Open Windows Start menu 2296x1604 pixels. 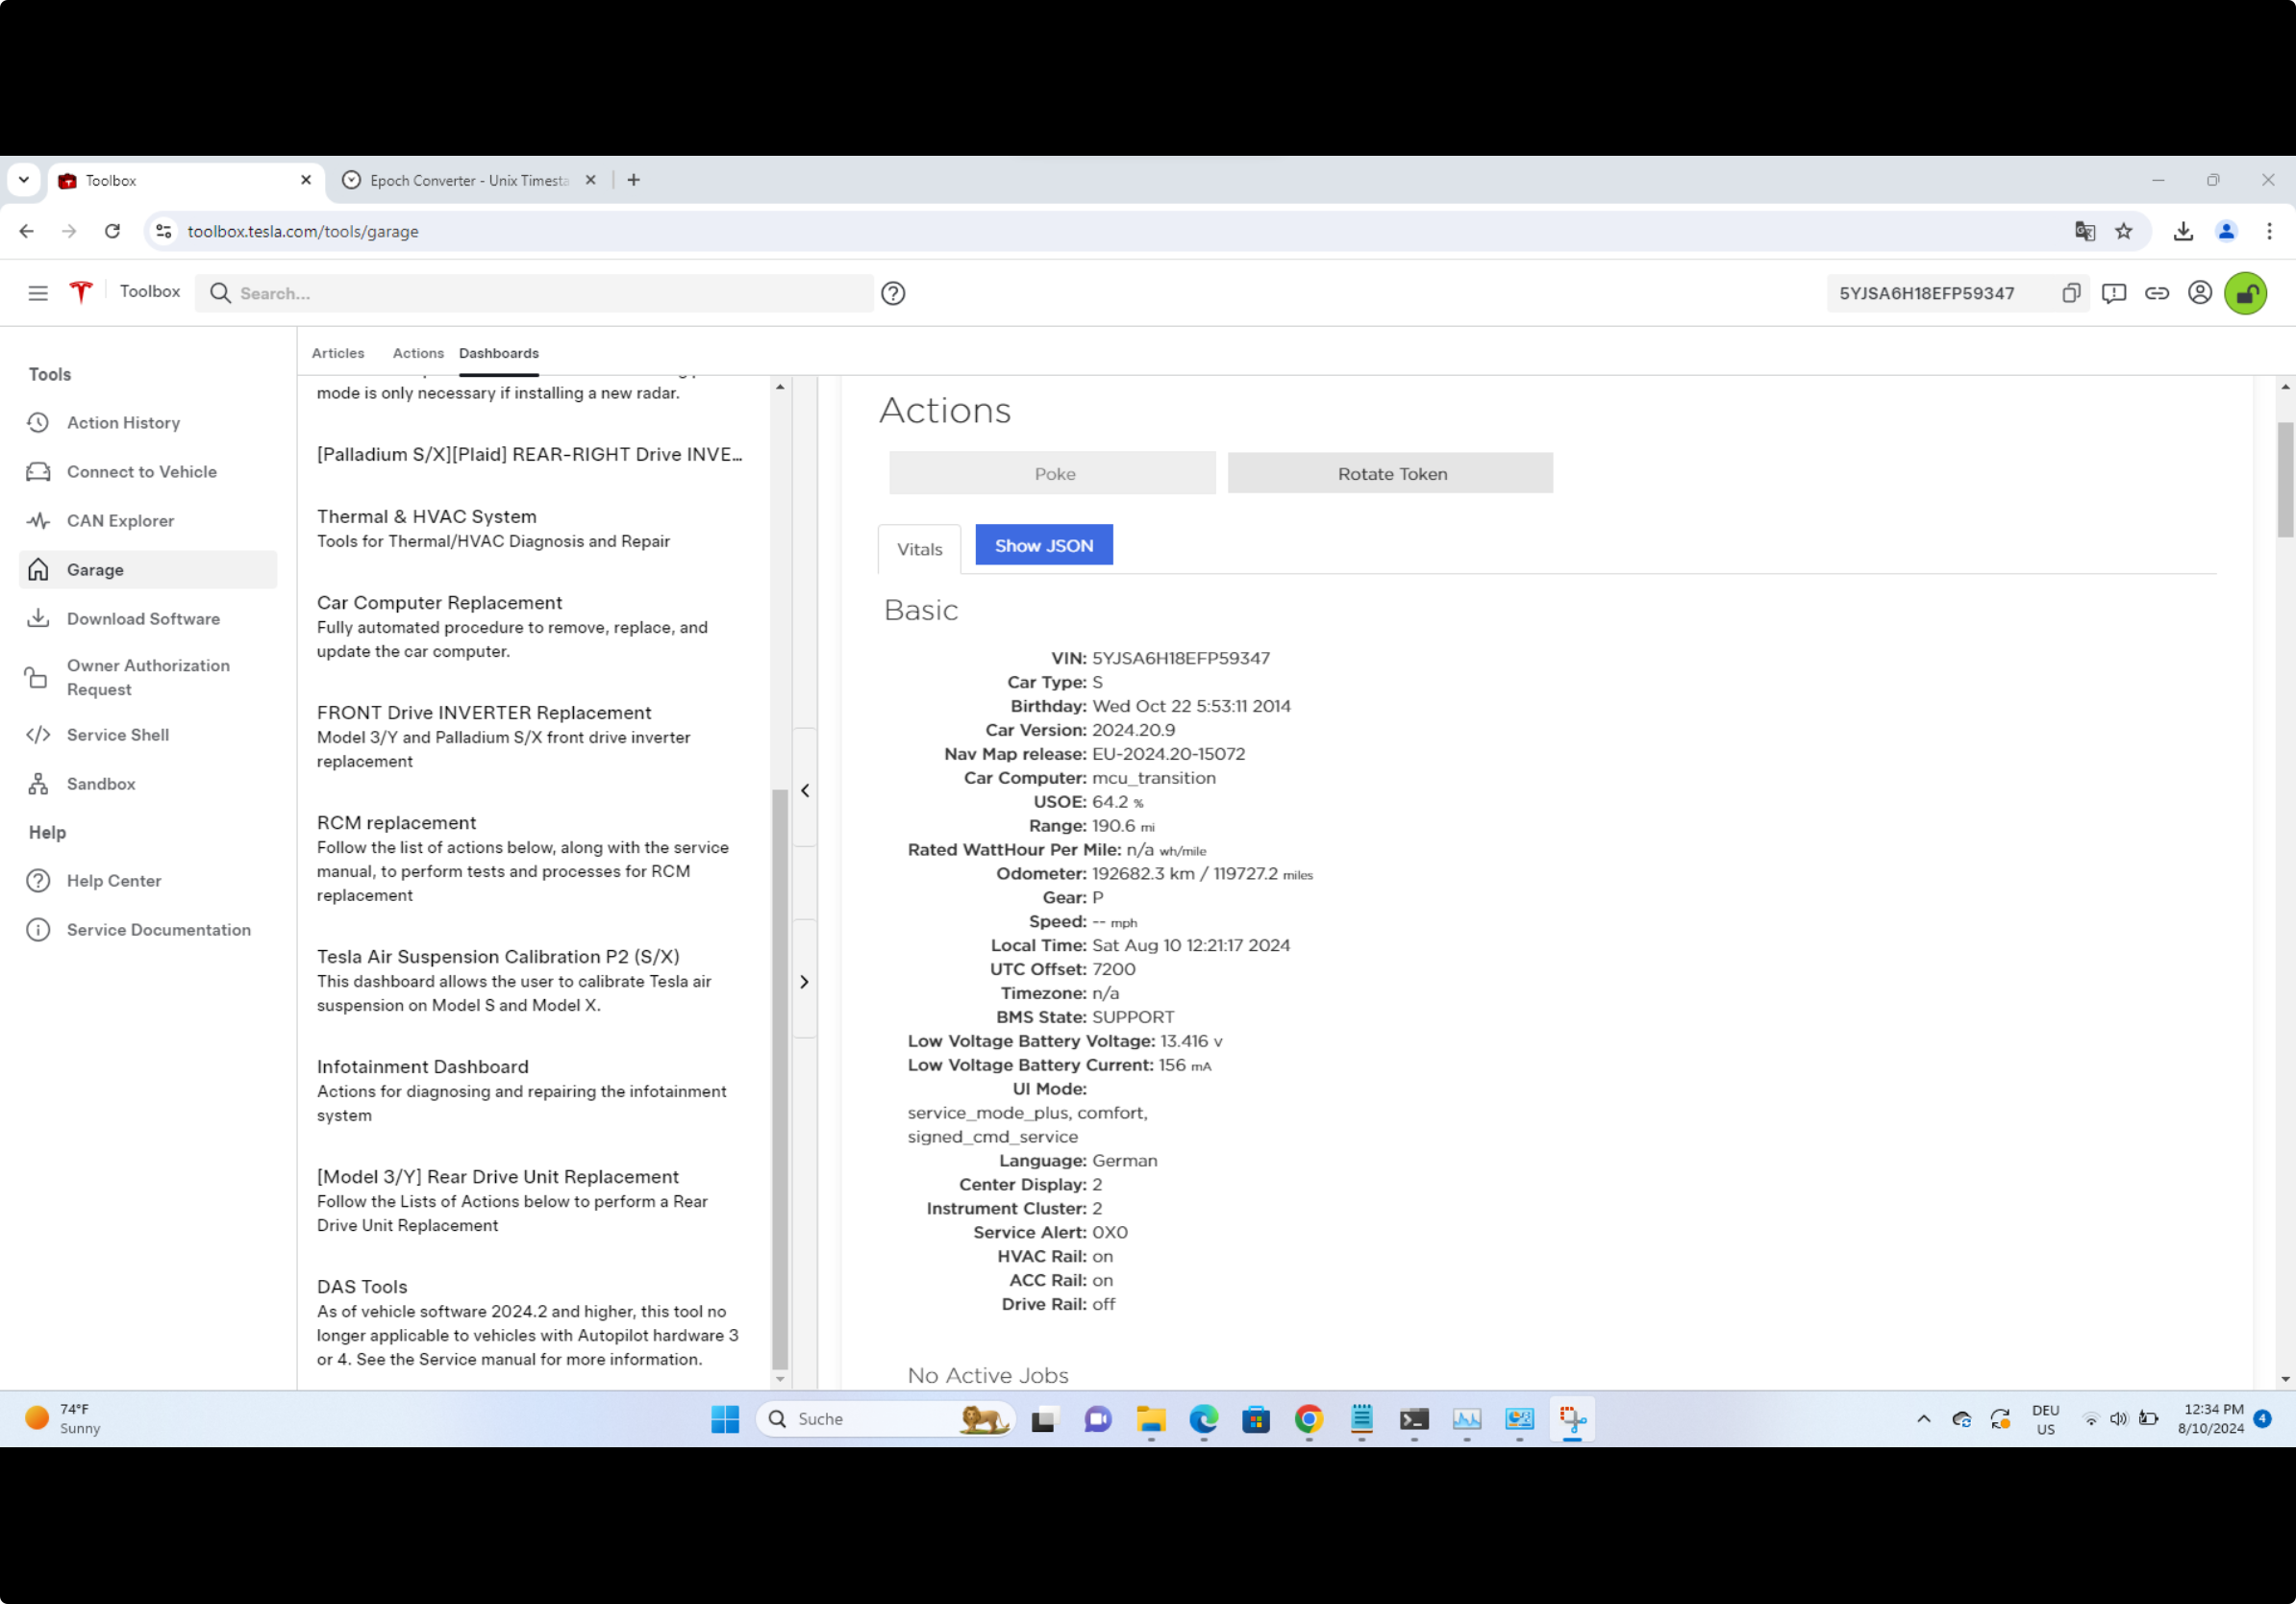coord(725,1419)
